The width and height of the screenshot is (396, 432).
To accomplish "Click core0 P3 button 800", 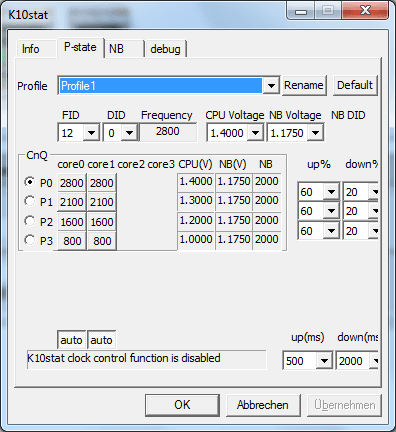I will coord(72,241).
